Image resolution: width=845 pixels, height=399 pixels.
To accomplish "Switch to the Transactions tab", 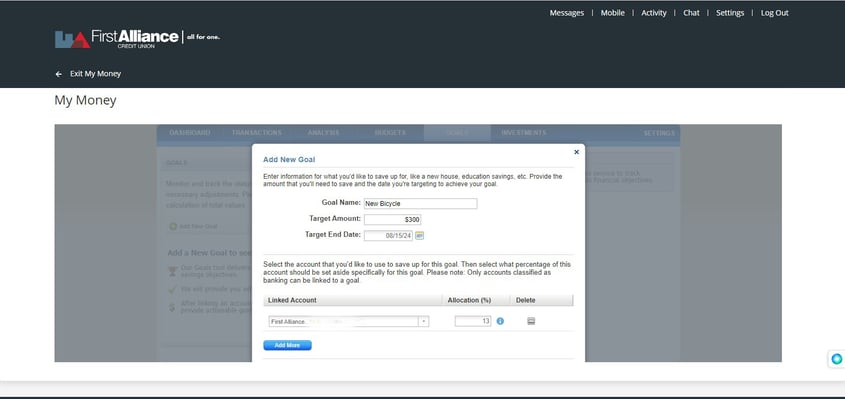I will coord(257,133).
